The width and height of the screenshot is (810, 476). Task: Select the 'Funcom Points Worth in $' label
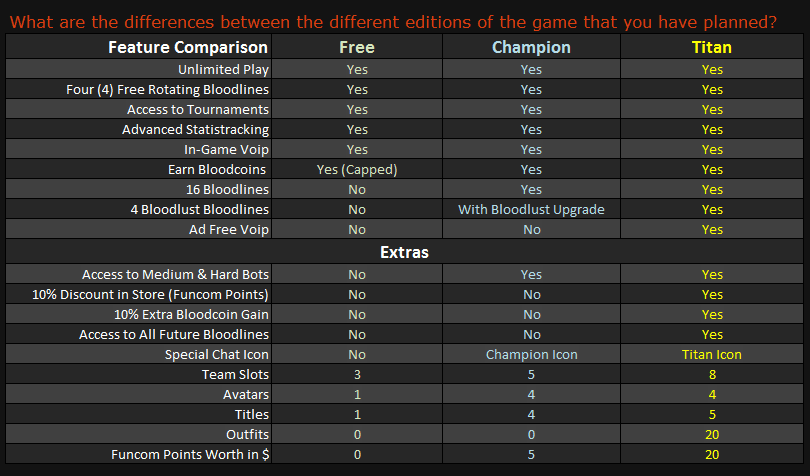pyautogui.click(x=190, y=455)
